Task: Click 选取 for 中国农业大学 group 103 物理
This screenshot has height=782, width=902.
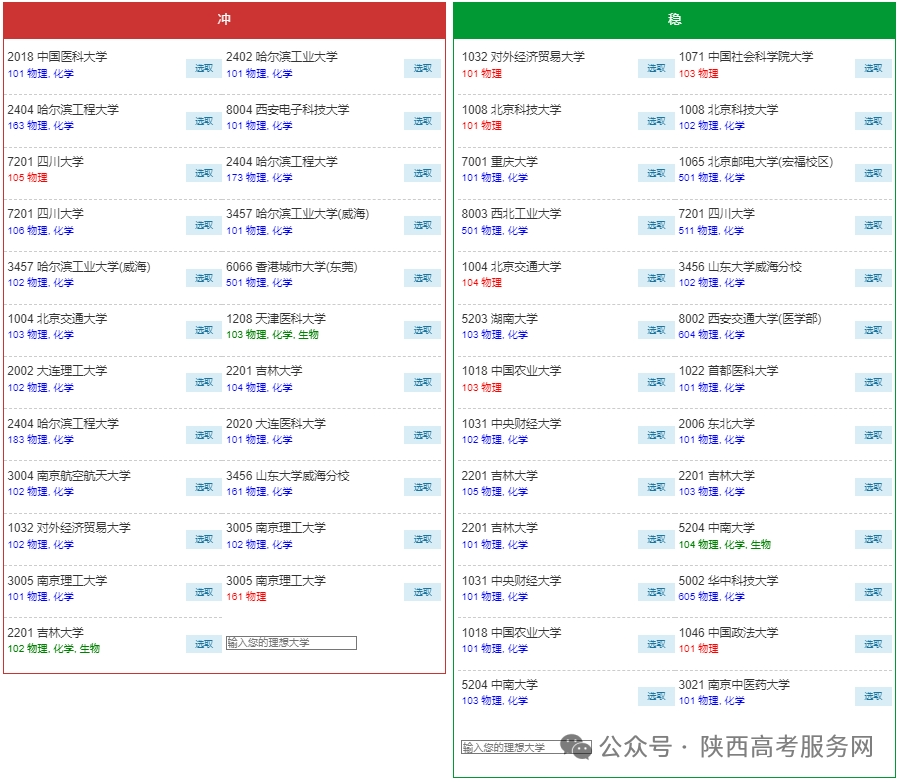Action: (x=656, y=383)
